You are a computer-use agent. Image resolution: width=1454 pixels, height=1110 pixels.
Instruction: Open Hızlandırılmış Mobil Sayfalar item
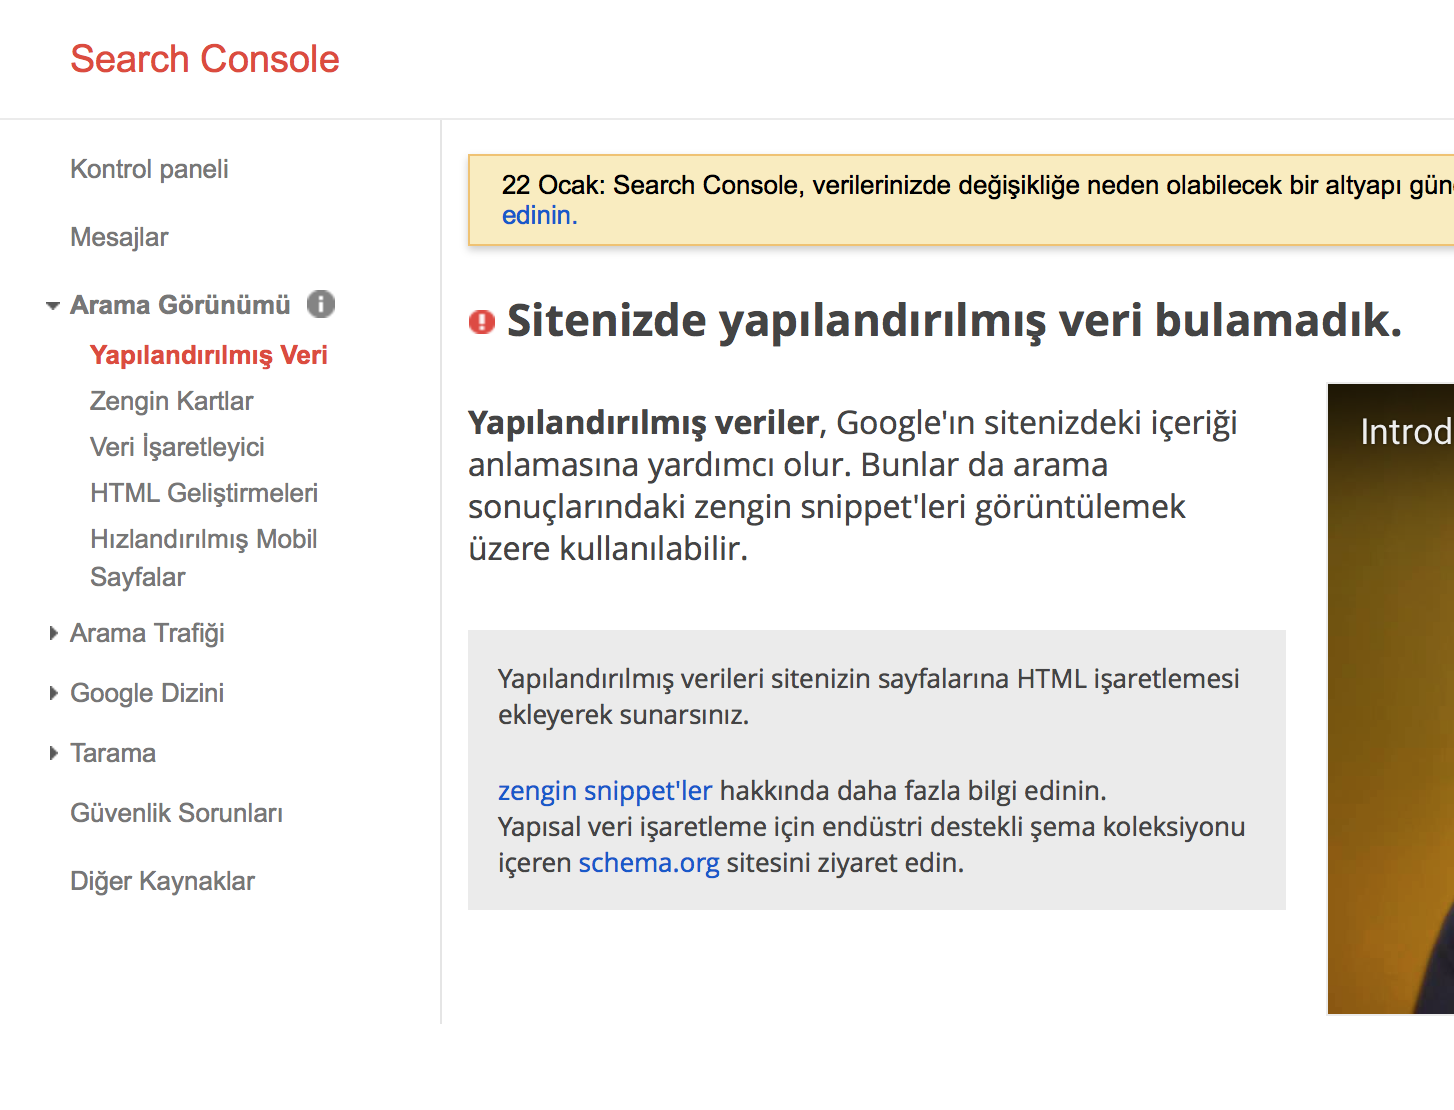[x=204, y=558]
